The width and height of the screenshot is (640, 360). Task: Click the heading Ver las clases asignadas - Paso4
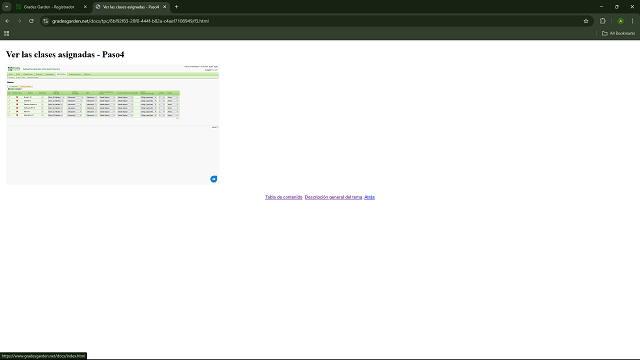[x=65, y=55]
